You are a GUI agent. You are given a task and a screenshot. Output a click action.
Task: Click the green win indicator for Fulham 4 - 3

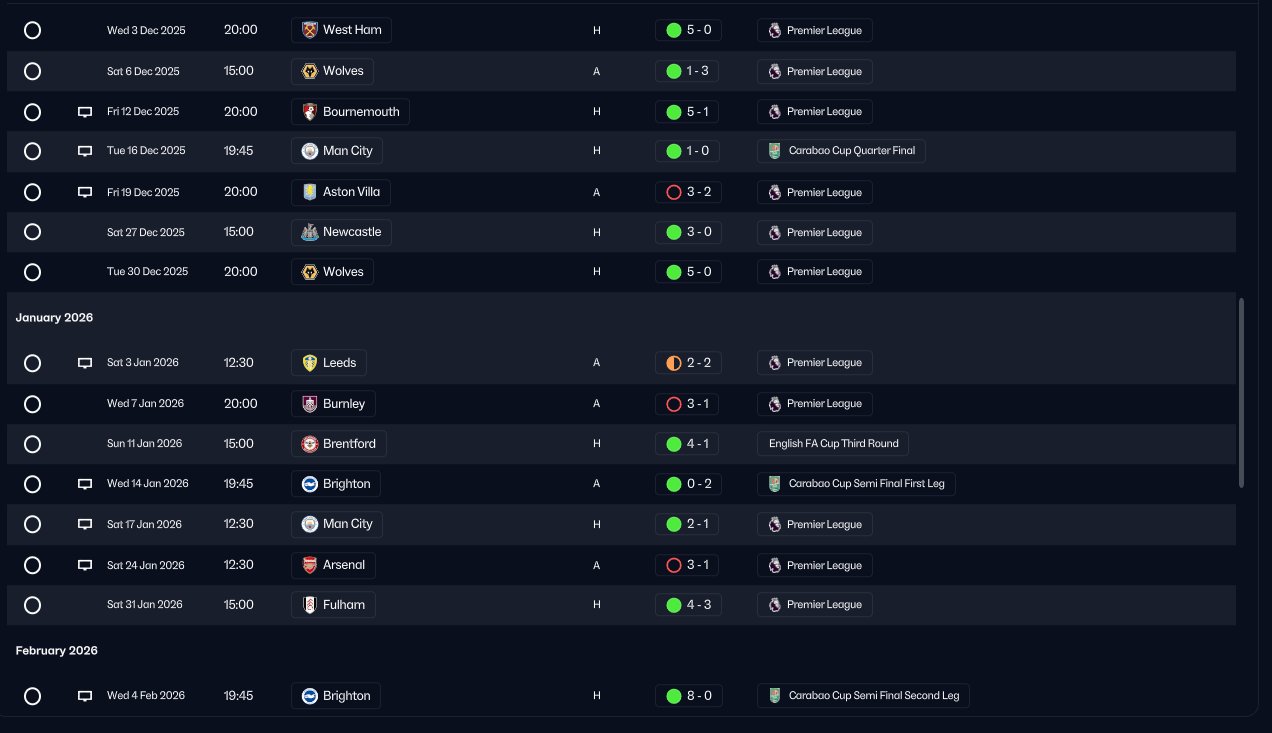tap(673, 605)
